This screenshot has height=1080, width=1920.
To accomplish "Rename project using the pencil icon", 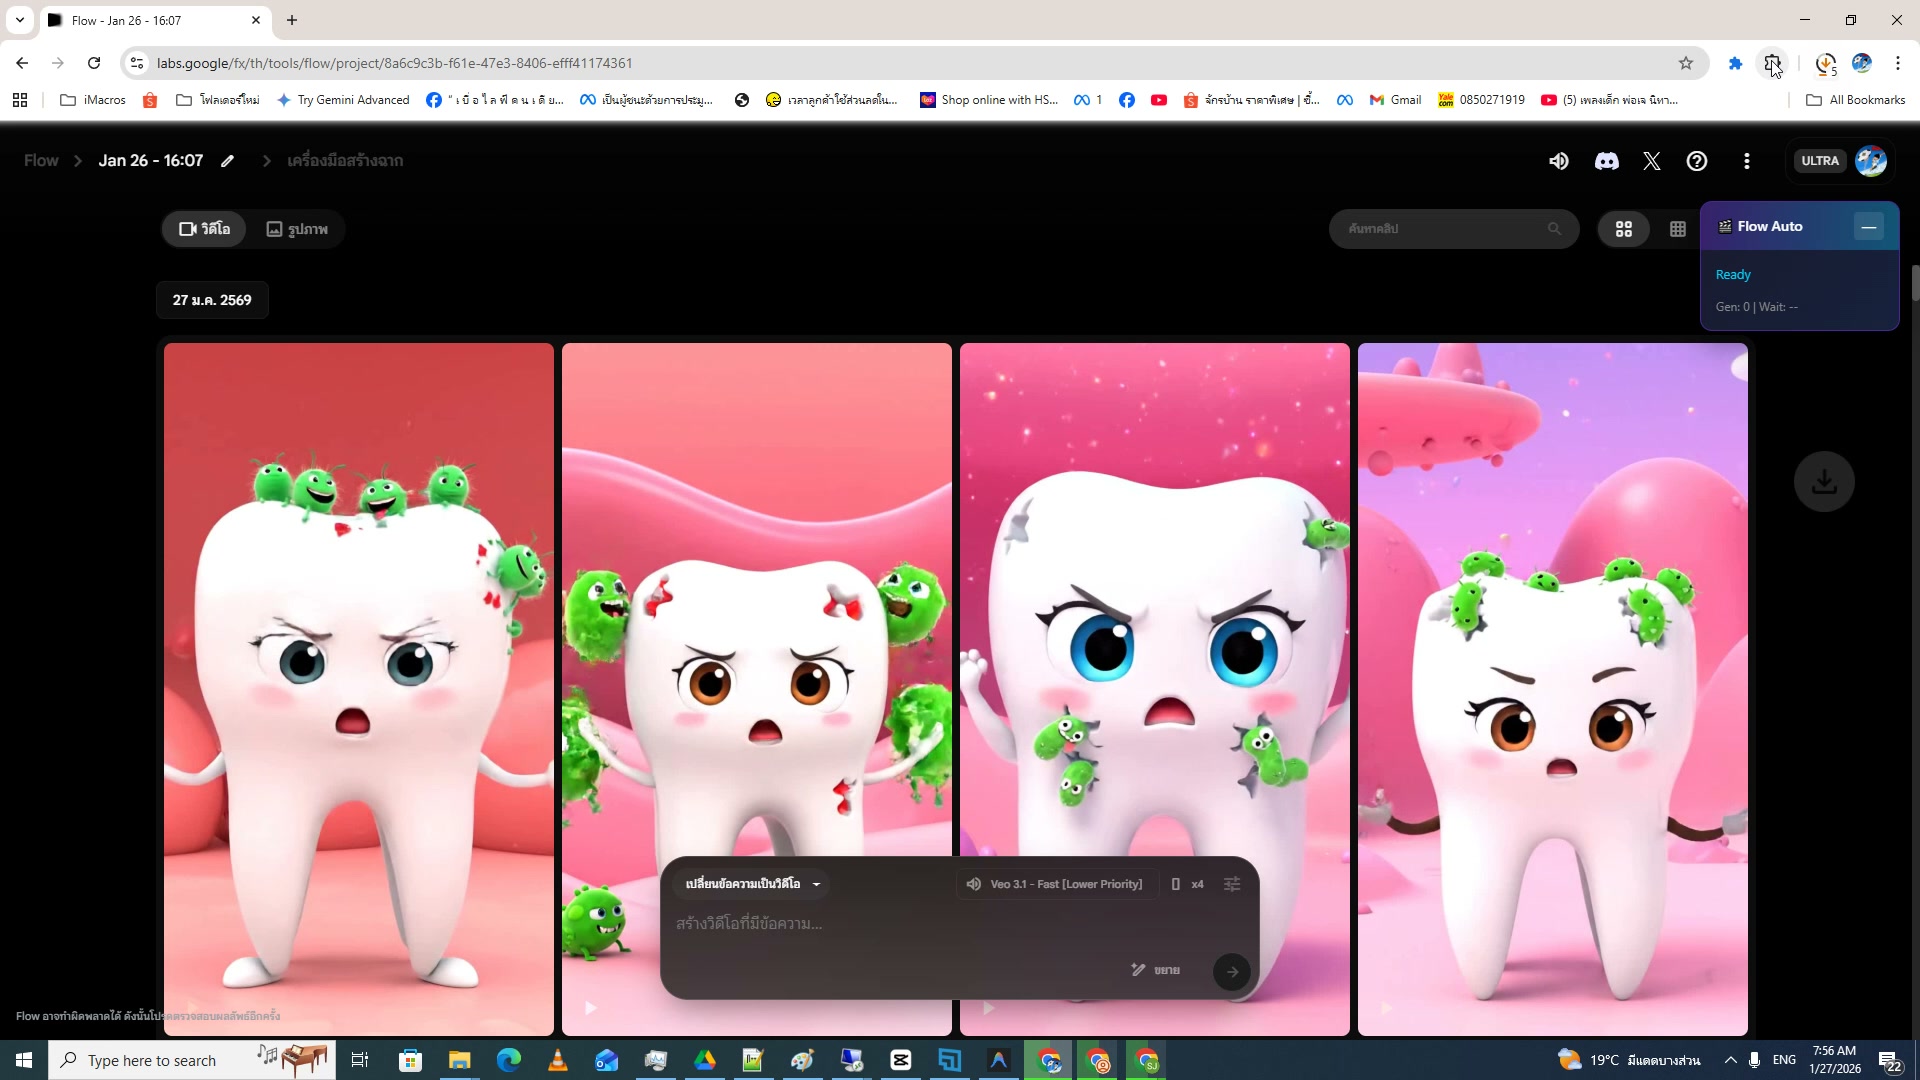I will [x=227, y=160].
